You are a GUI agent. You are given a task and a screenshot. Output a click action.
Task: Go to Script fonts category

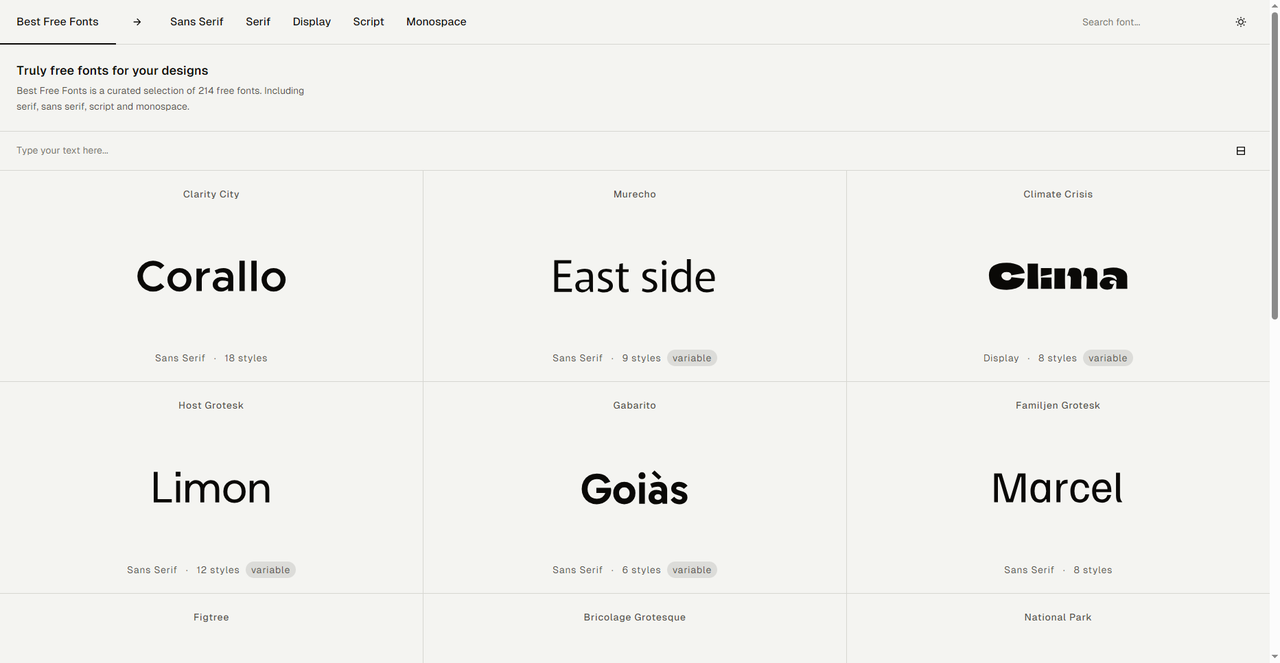tap(368, 22)
